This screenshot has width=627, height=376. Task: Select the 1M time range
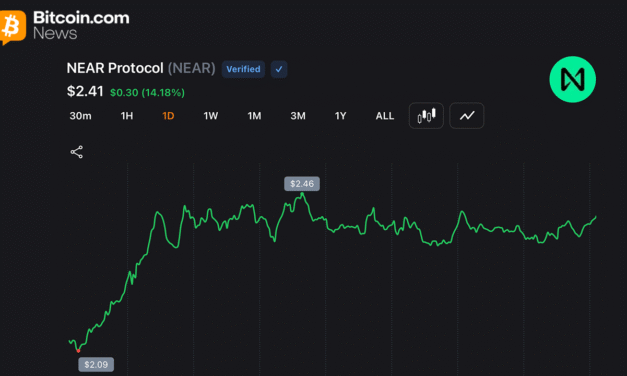(x=254, y=116)
